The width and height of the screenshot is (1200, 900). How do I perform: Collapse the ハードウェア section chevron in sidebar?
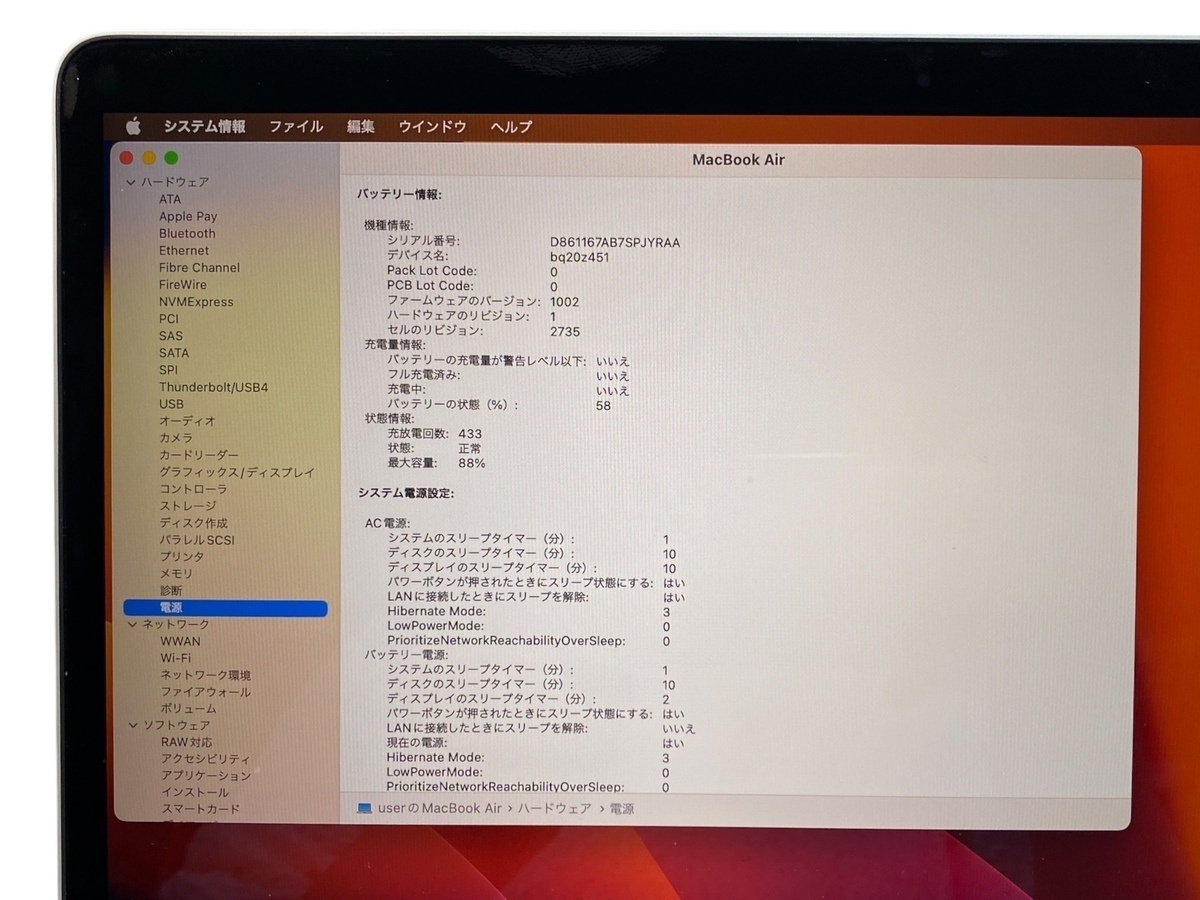click(131, 182)
